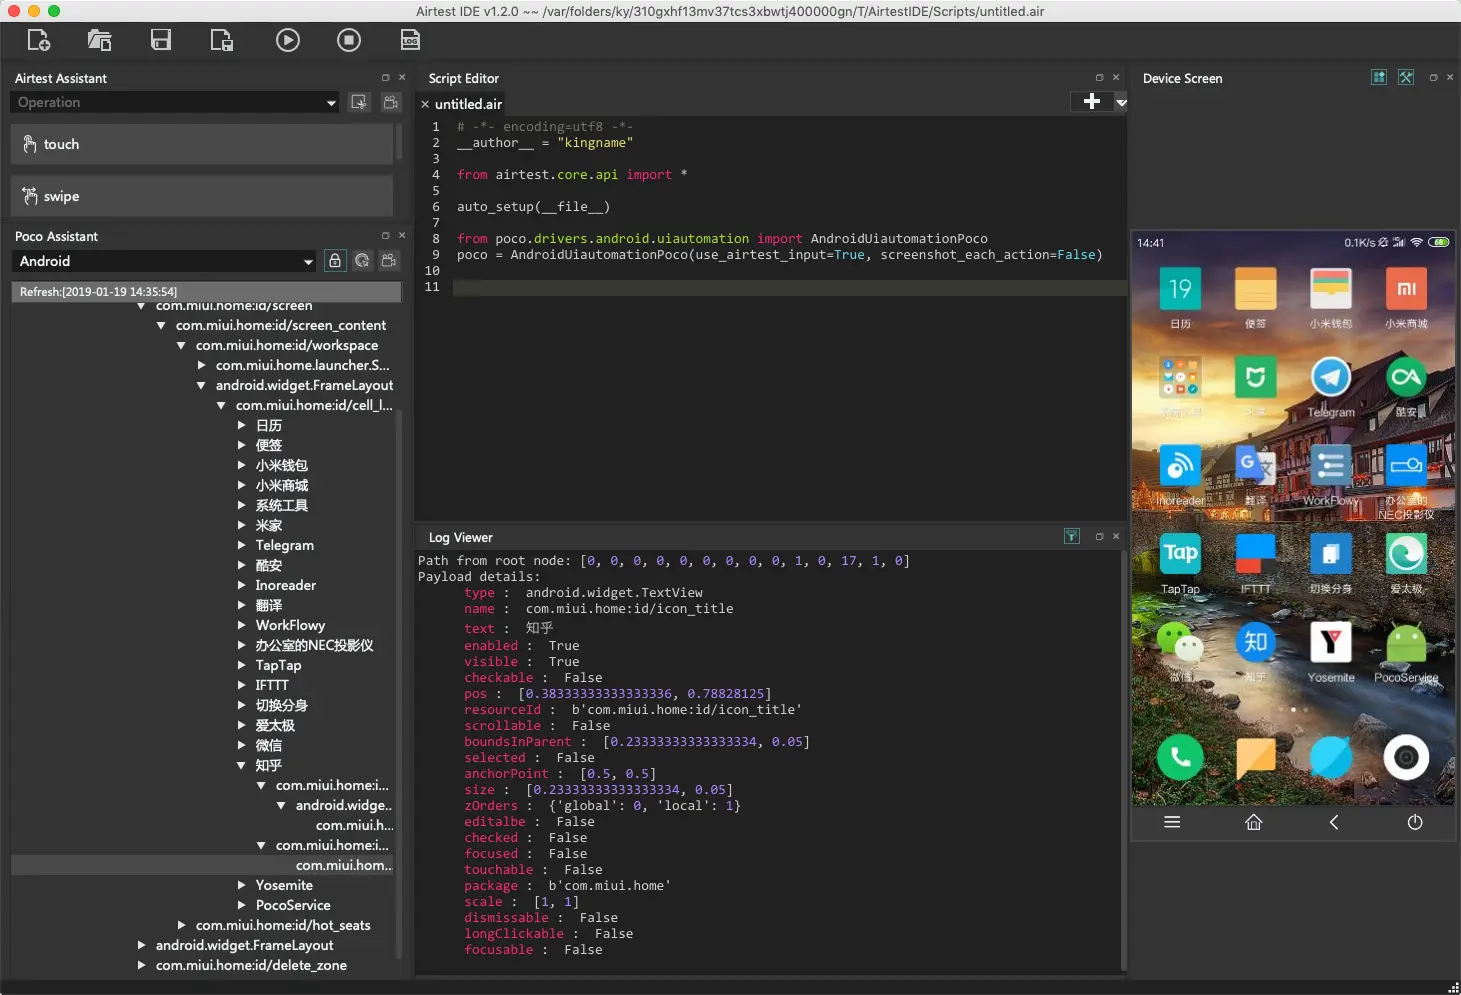Image resolution: width=1461 pixels, height=995 pixels.
Task: Select the untitled.air script tab
Action: pos(467,104)
